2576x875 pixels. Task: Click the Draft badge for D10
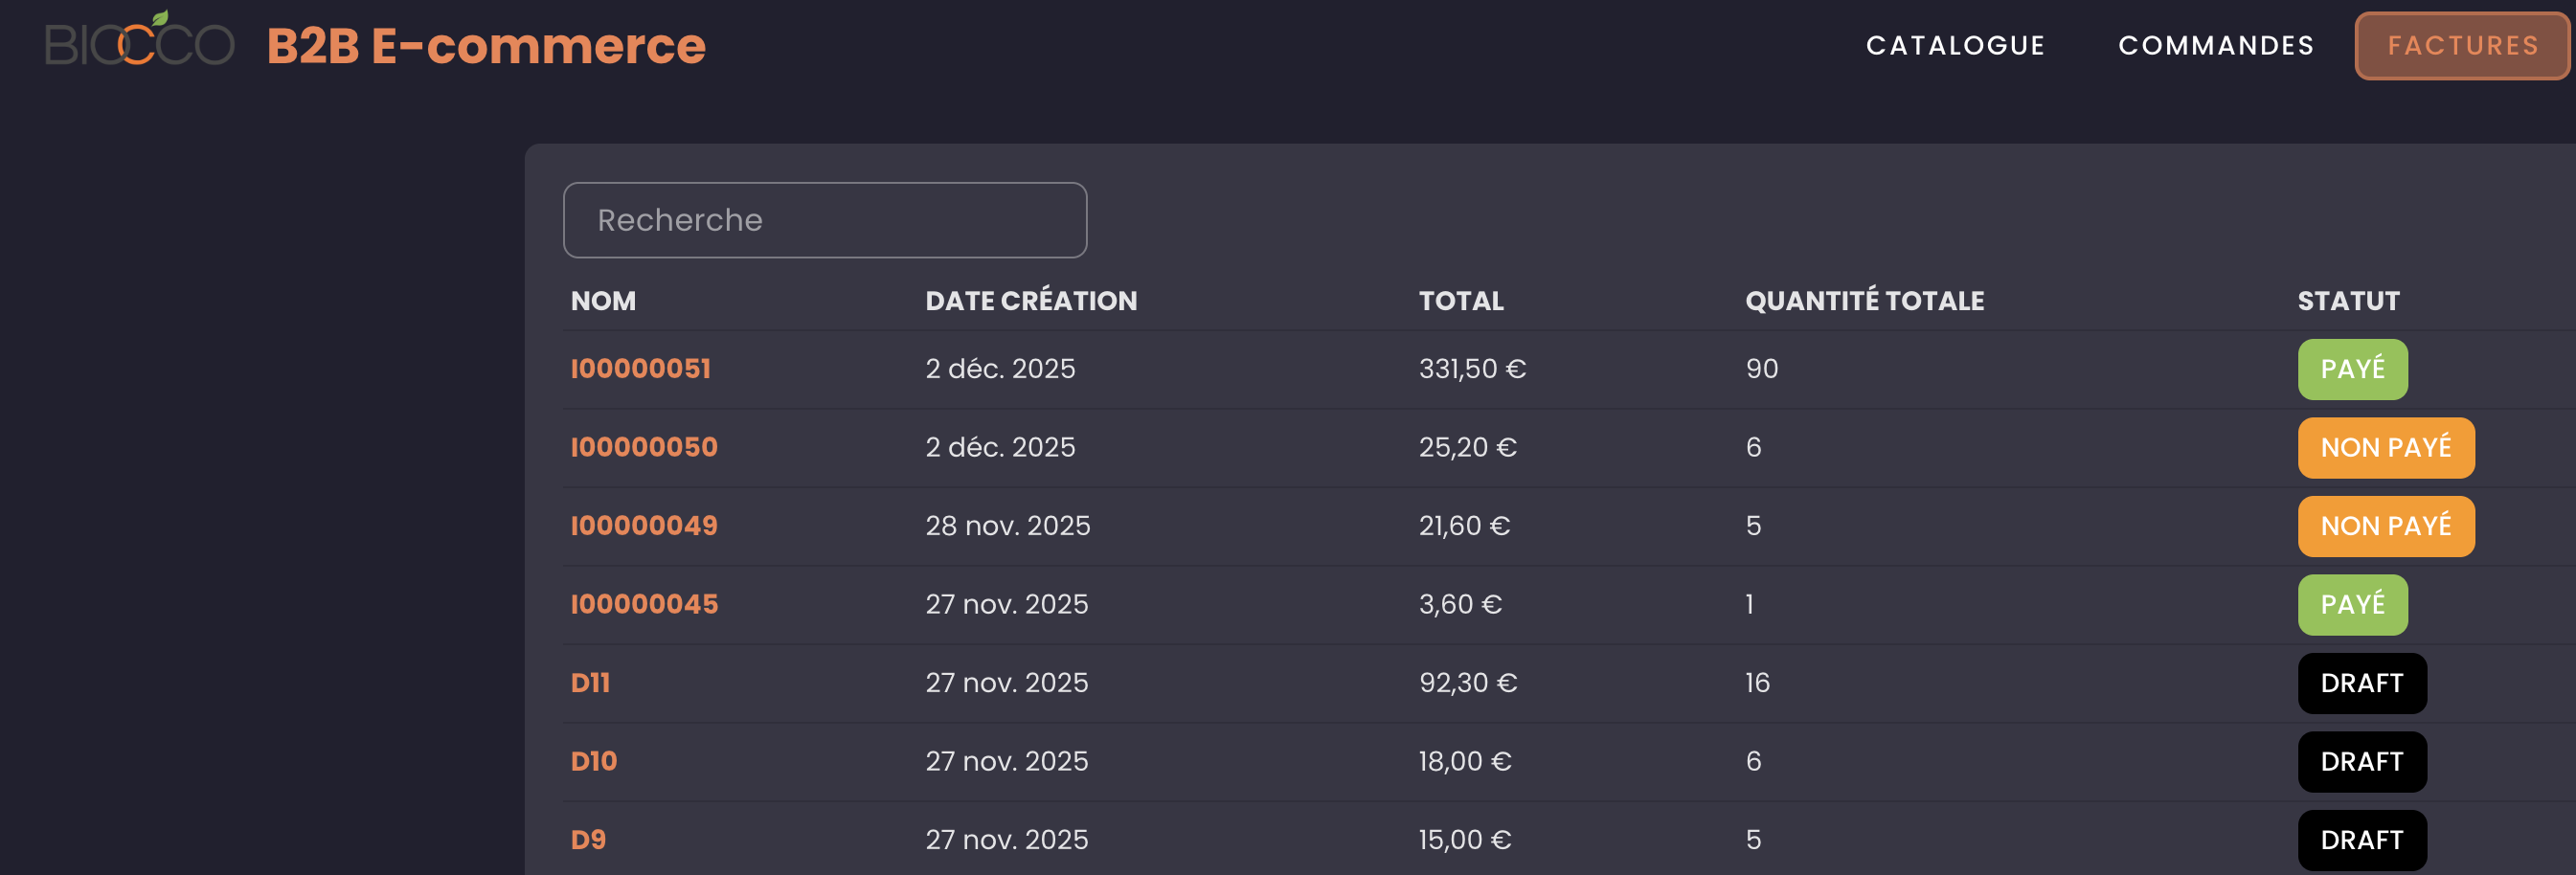[2361, 761]
